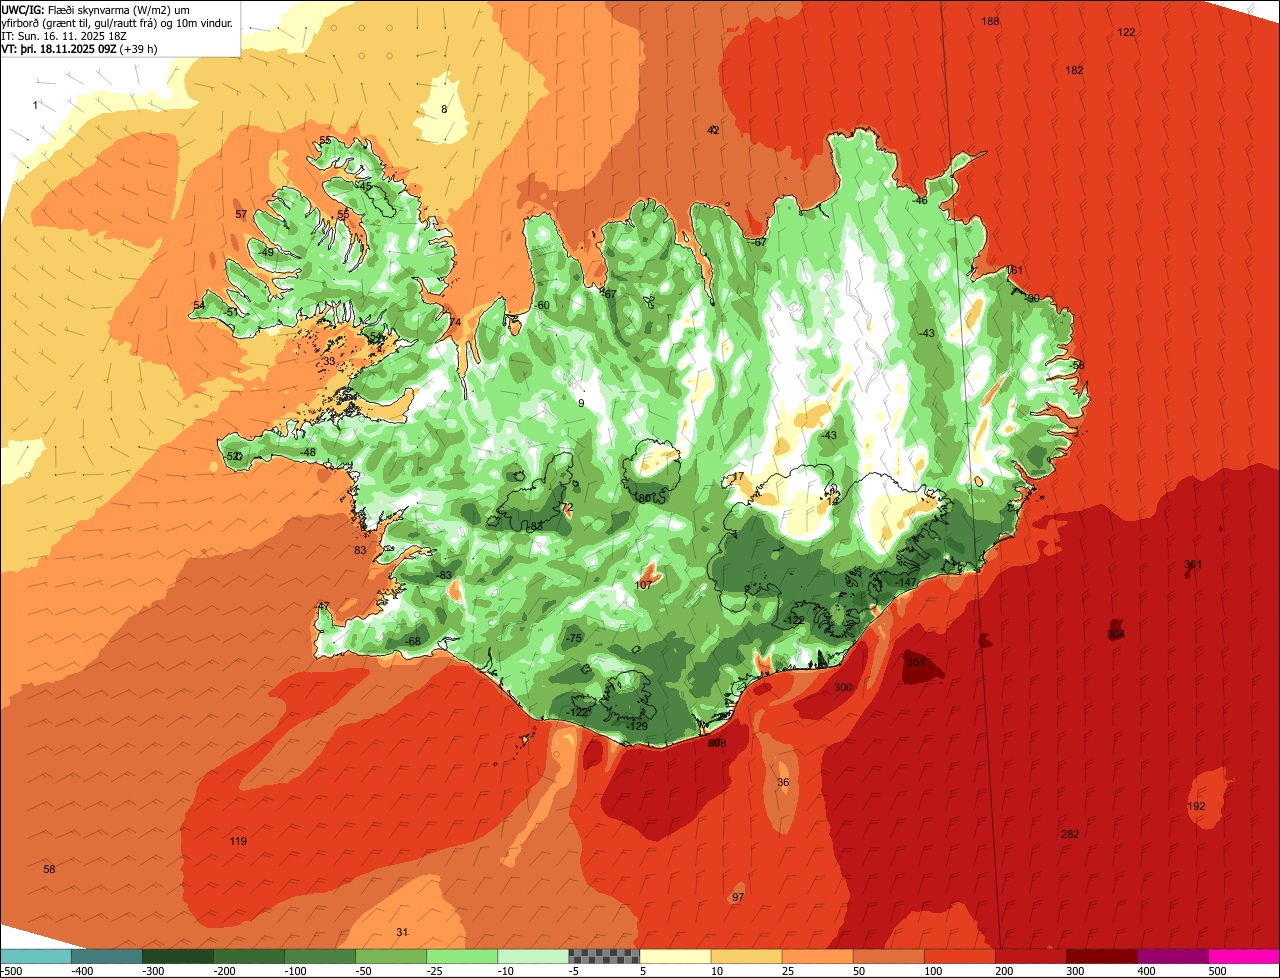Click the value 31 near the legend
Screen dimensions: 1280x978
402,932
